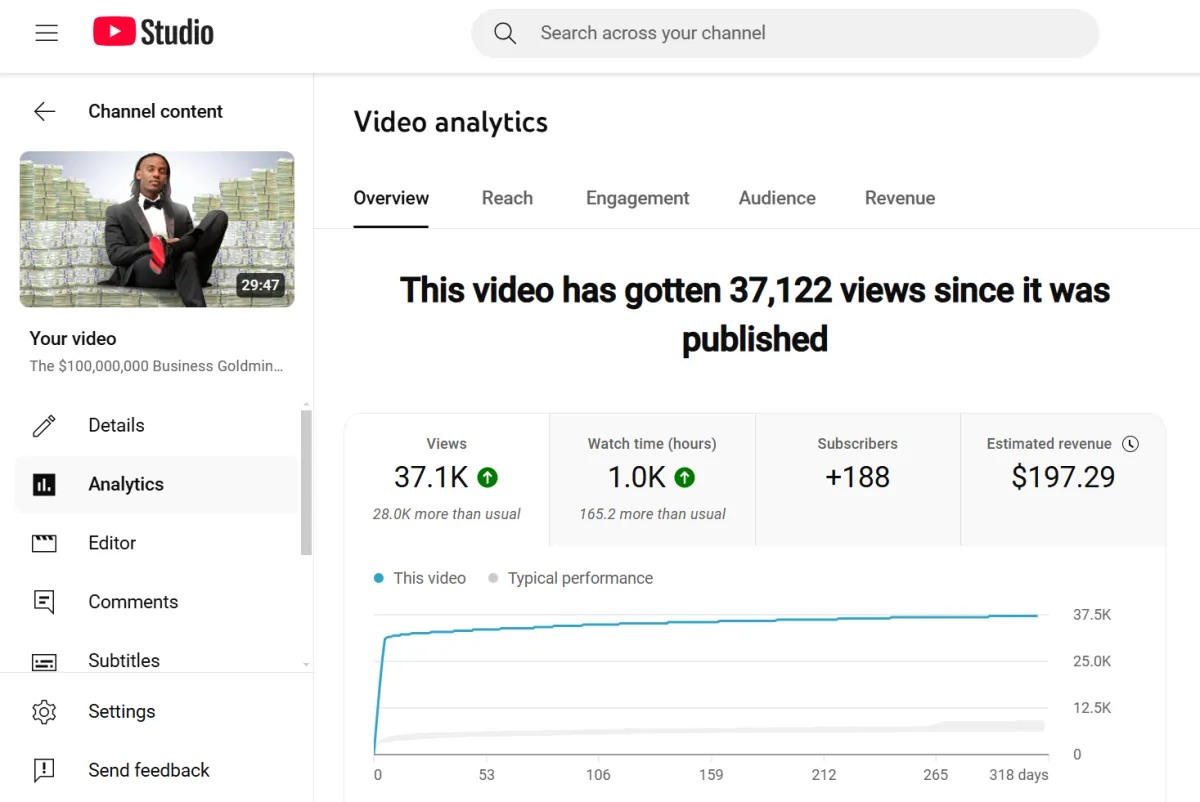Image resolution: width=1200 pixels, height=802 pixels.
Task: Open Settings from the sidebar
Action: (x=157, y=712)
